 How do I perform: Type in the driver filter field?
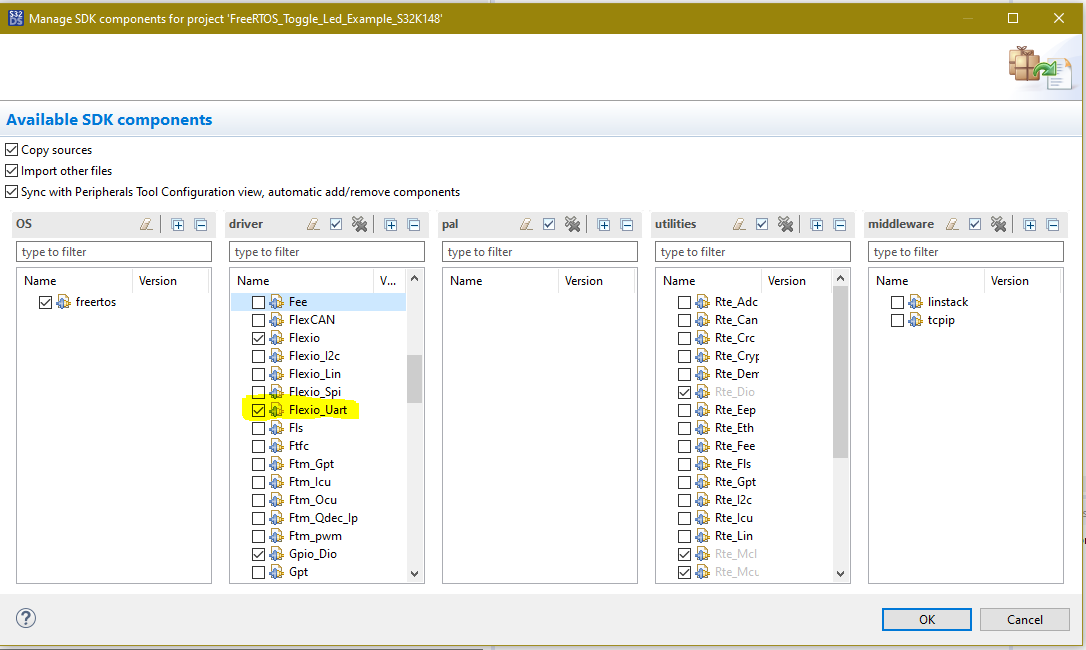click(326, 251)
